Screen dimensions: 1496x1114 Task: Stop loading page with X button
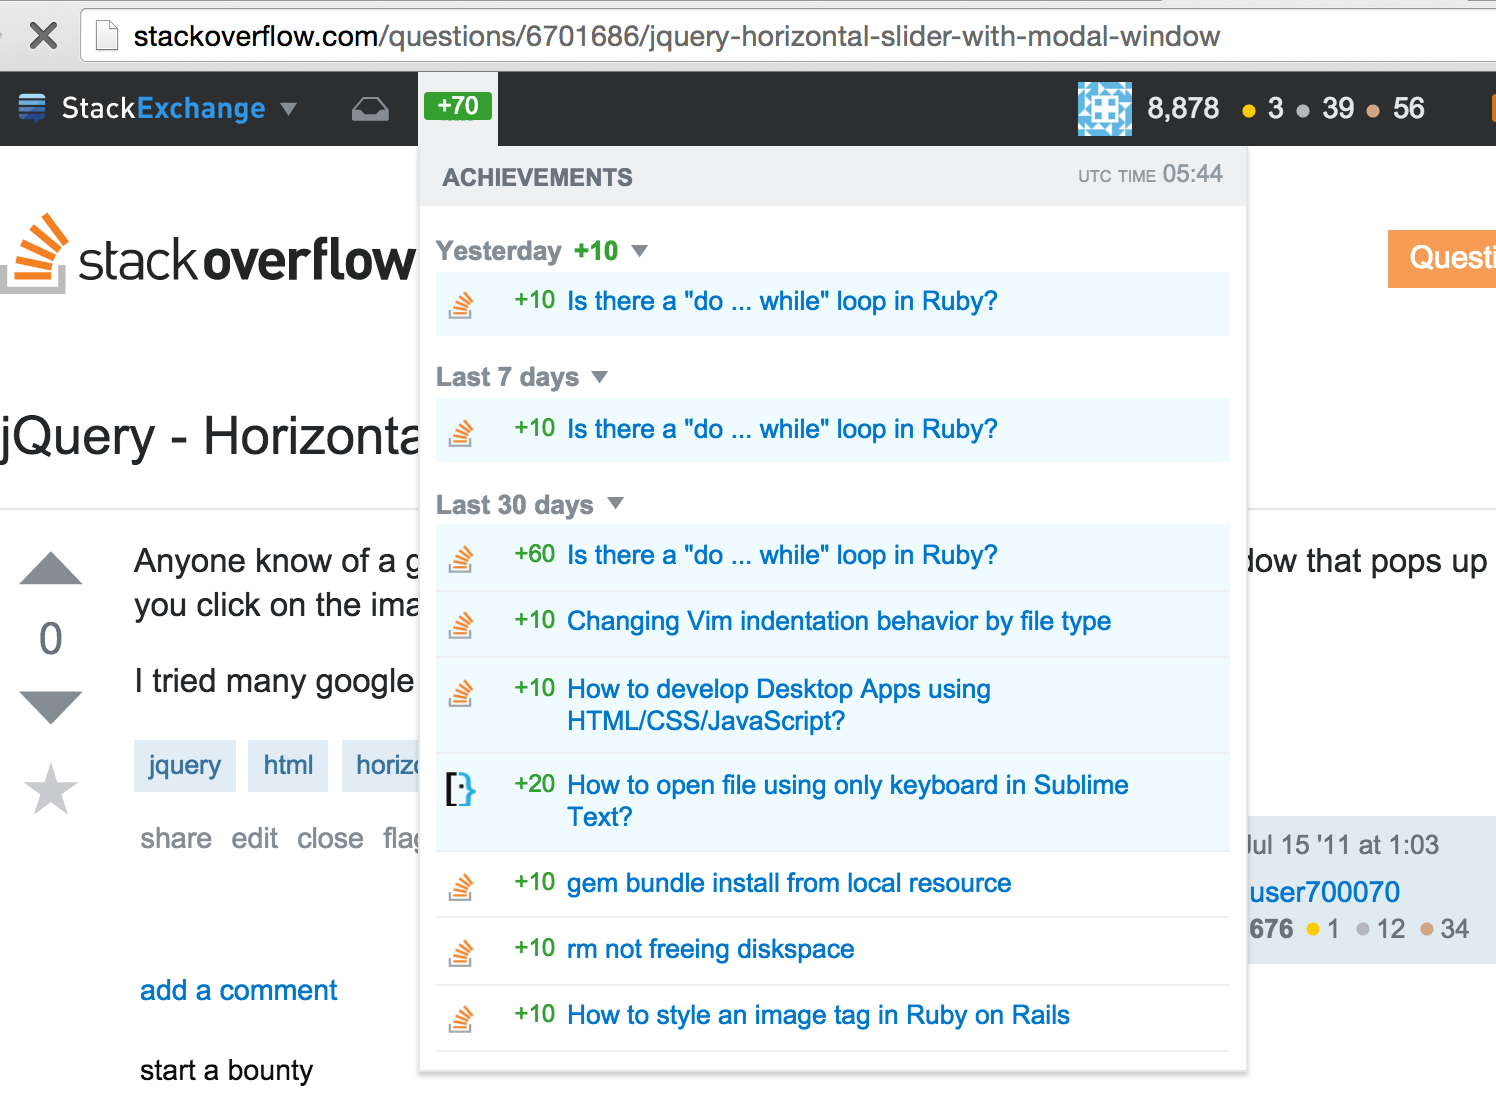coord(43,37)
